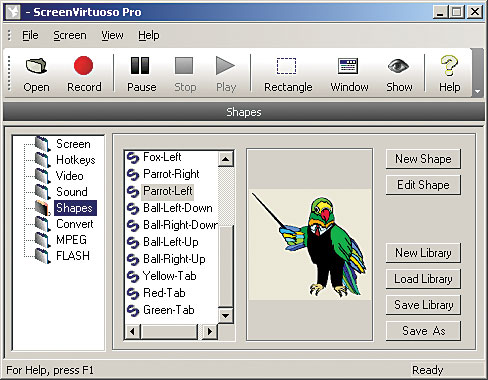488x380 pixels.
Task: Click the Stop toolbar icon
Action: click(x=184, y=66)
